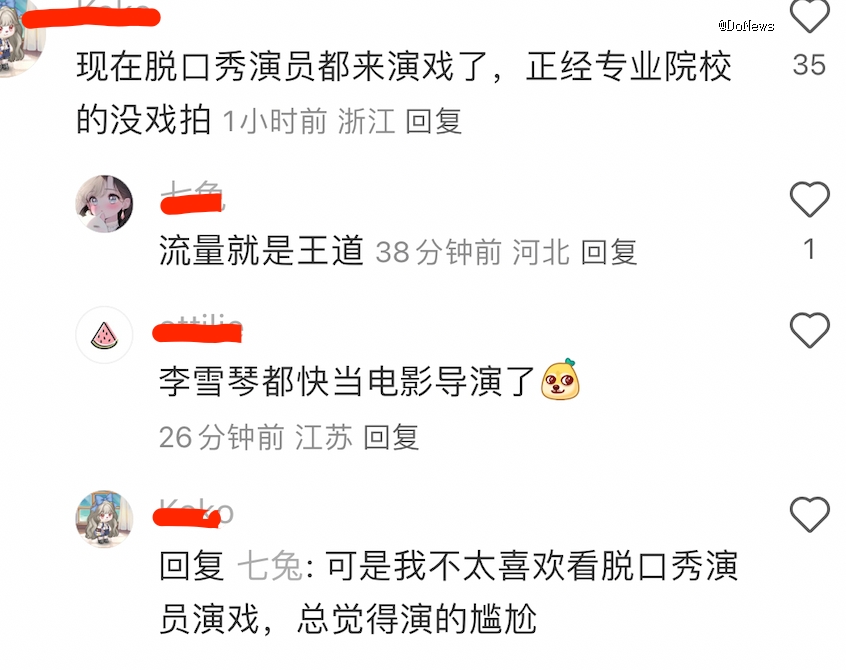Open the blue-bow avatar next to bottom reply
Viewport: 846px width, 670px height.
point(104,519)
